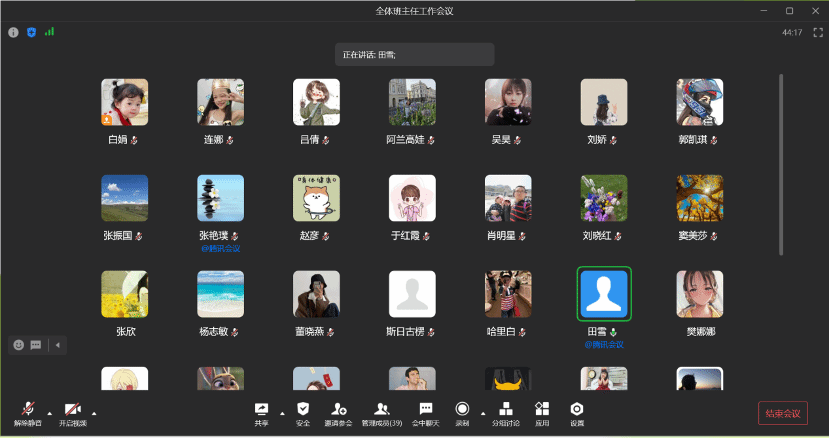Click the green network signal icon
Image resolution: width=830 pixels, height=438 pixels.
click(49, 32)
